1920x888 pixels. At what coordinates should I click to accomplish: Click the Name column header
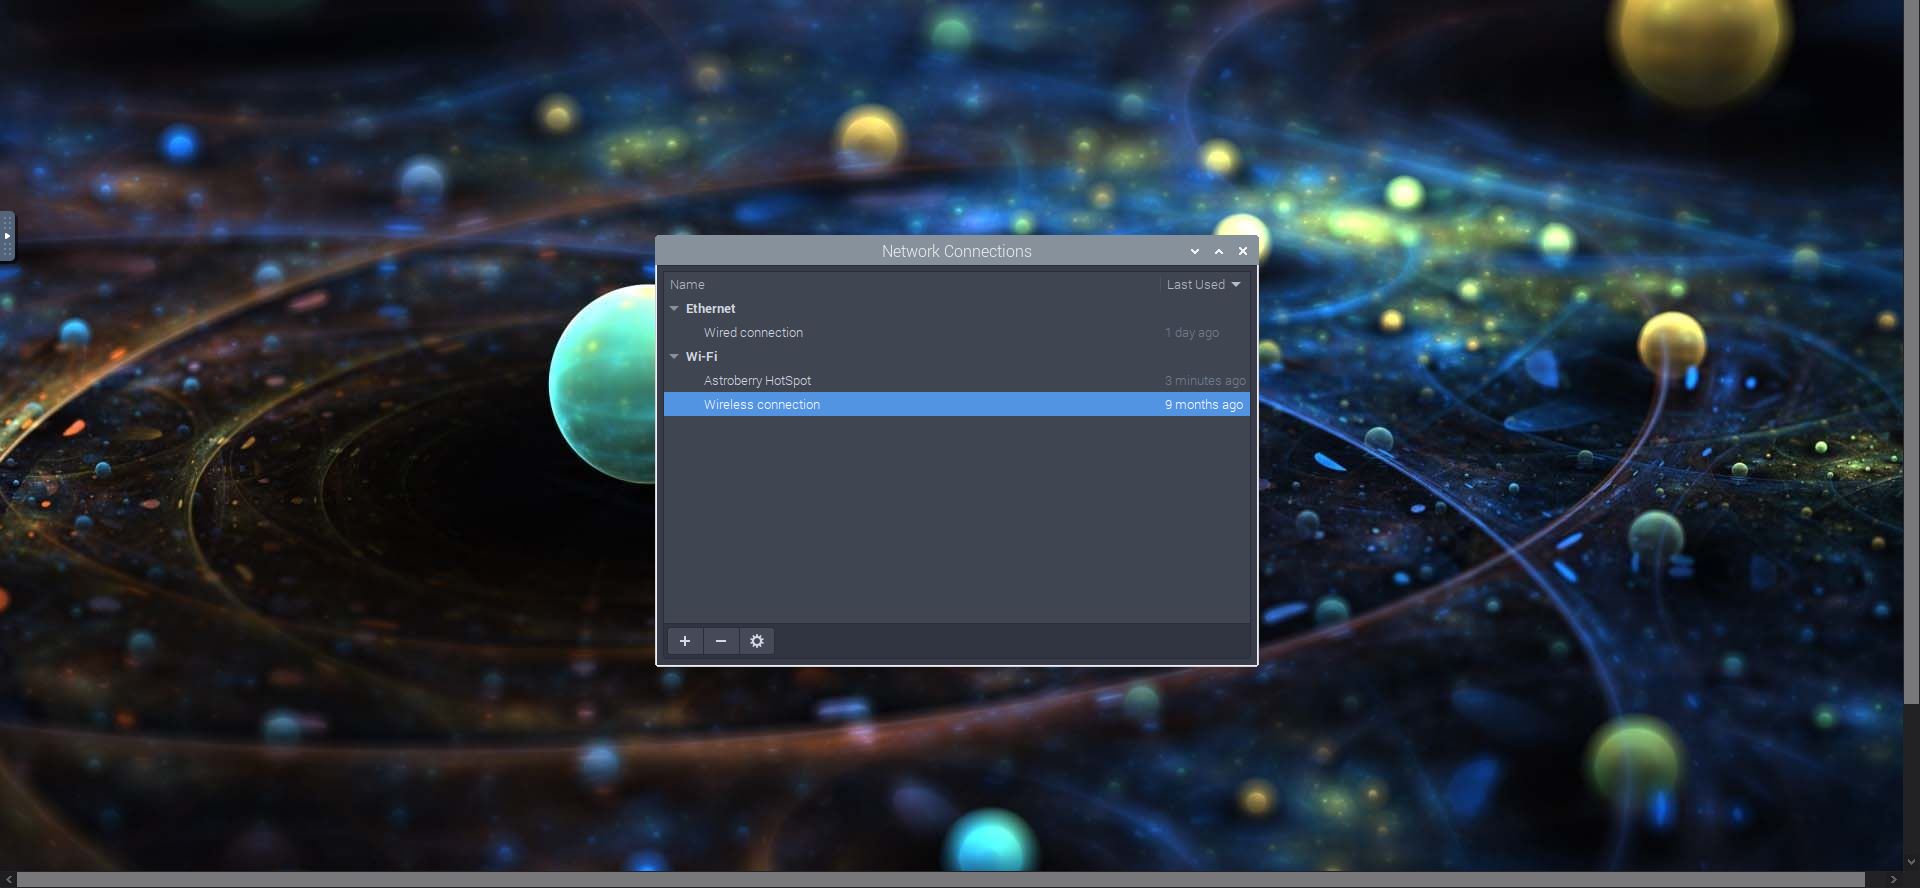point(687,285)
